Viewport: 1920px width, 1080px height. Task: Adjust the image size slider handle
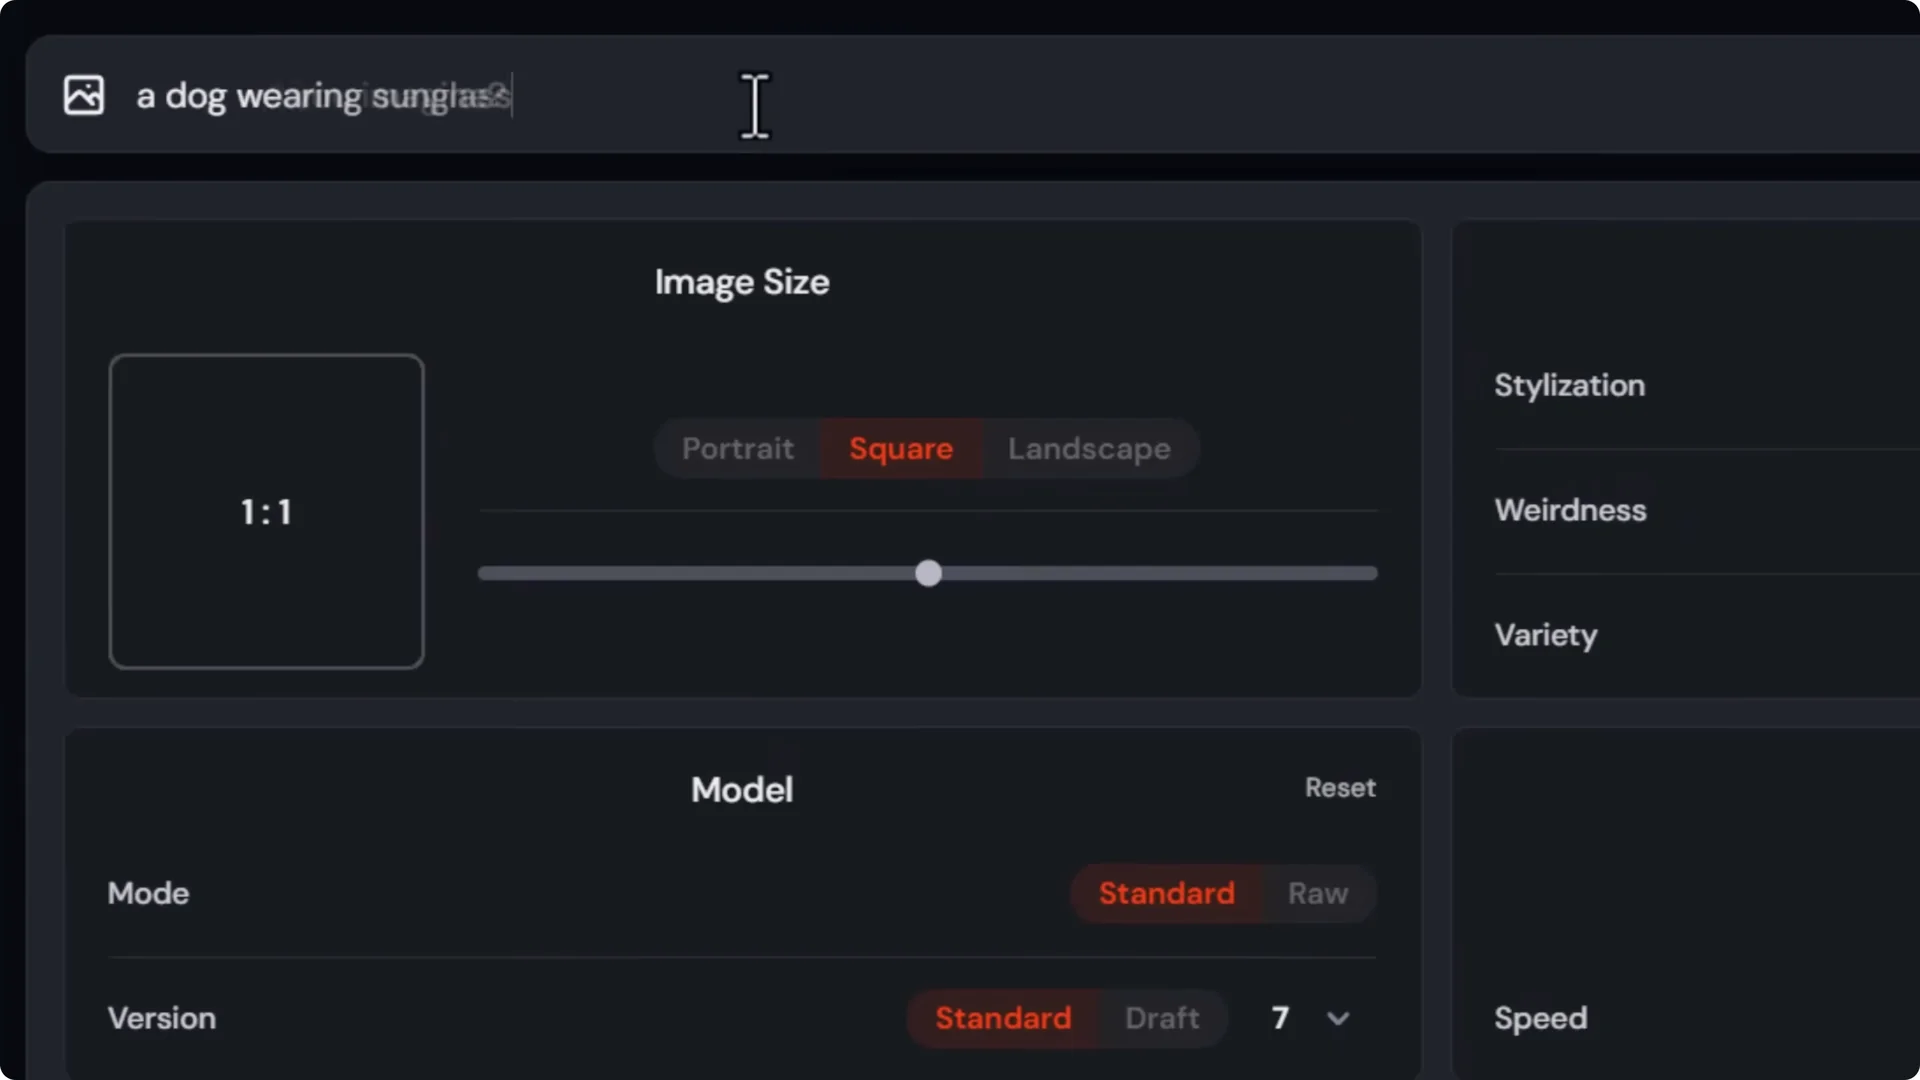coord(928,573)
